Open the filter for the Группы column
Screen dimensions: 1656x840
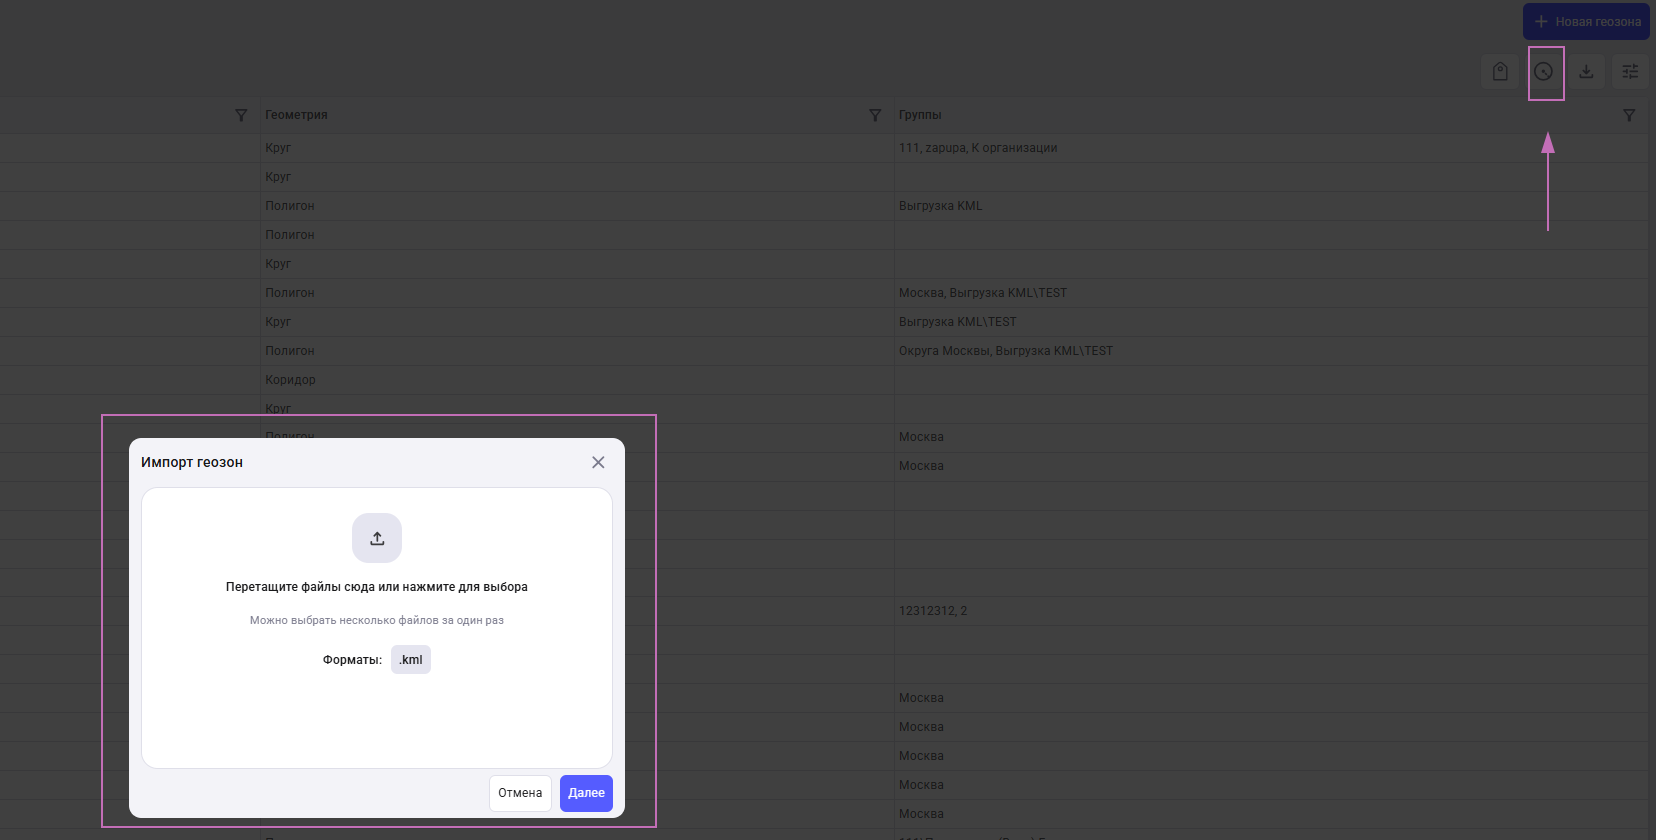pos(1629,115)
